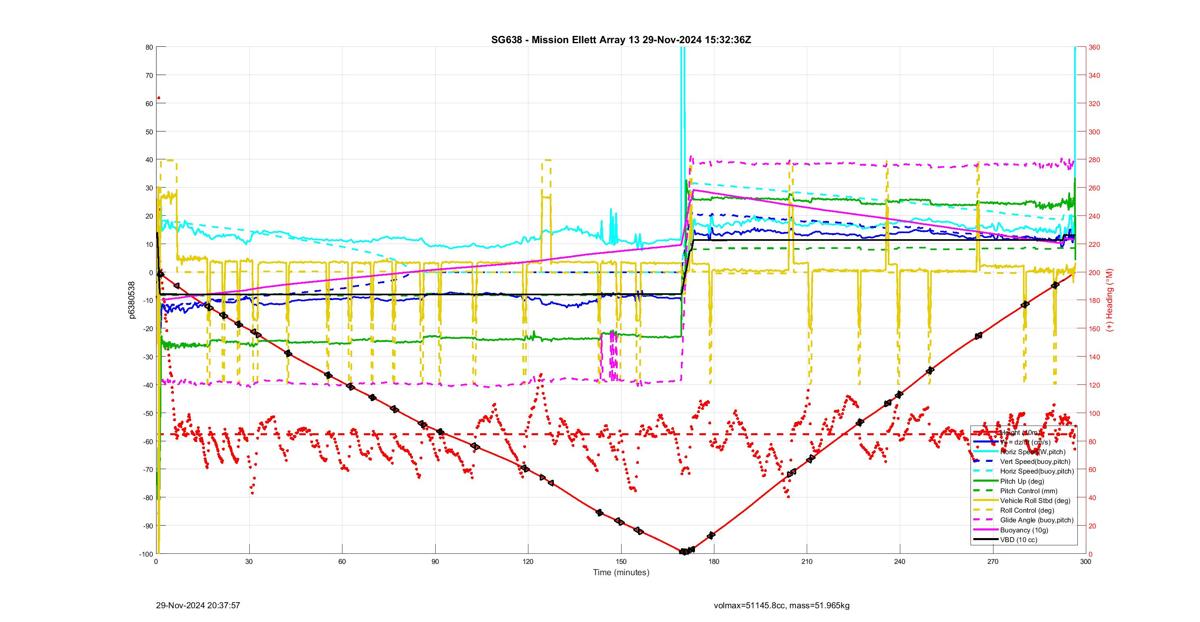The height and width of the screenshot is (622, 1200).
Task: Click the '29-Nov-2024 20:37:57' timestamp footer
Action: coord(198,605)
